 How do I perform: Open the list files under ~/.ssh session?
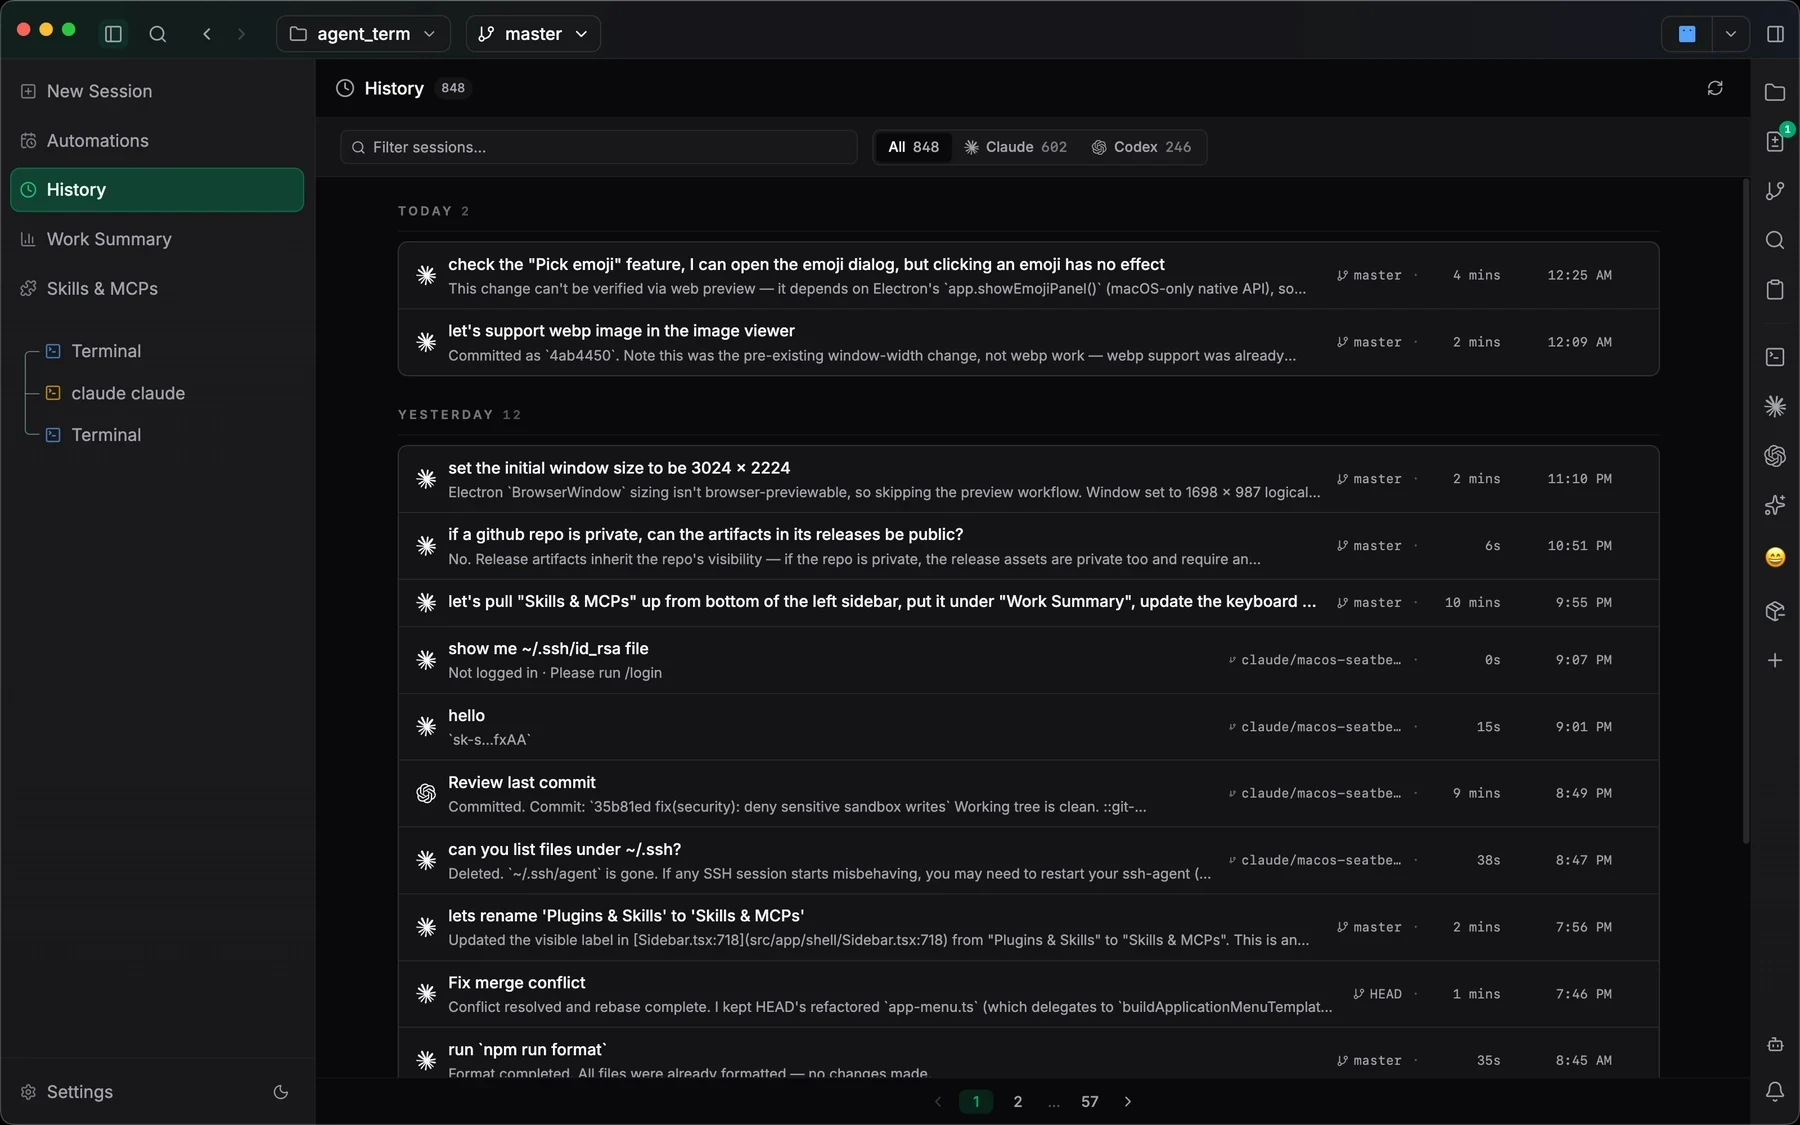click(x=1028, y=861)
